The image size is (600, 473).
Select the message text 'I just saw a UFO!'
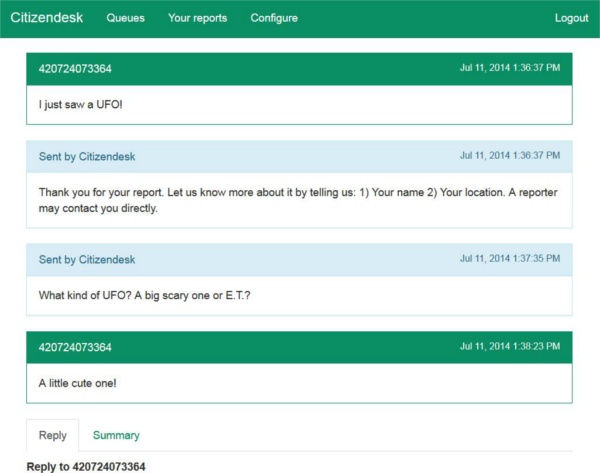(80, 104)
